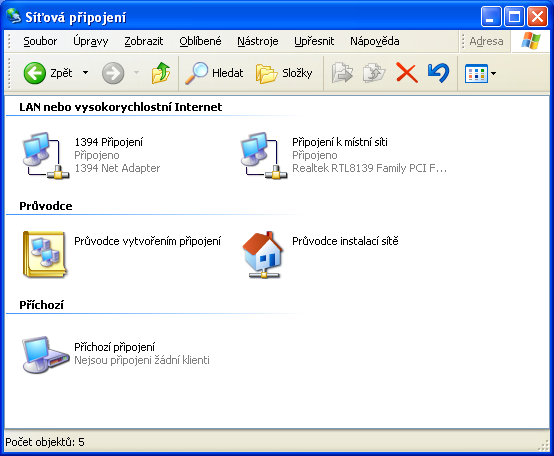Click the Nejsou připojeni žádní klienti text
The image size is (554, 456).
coord(142,360)
